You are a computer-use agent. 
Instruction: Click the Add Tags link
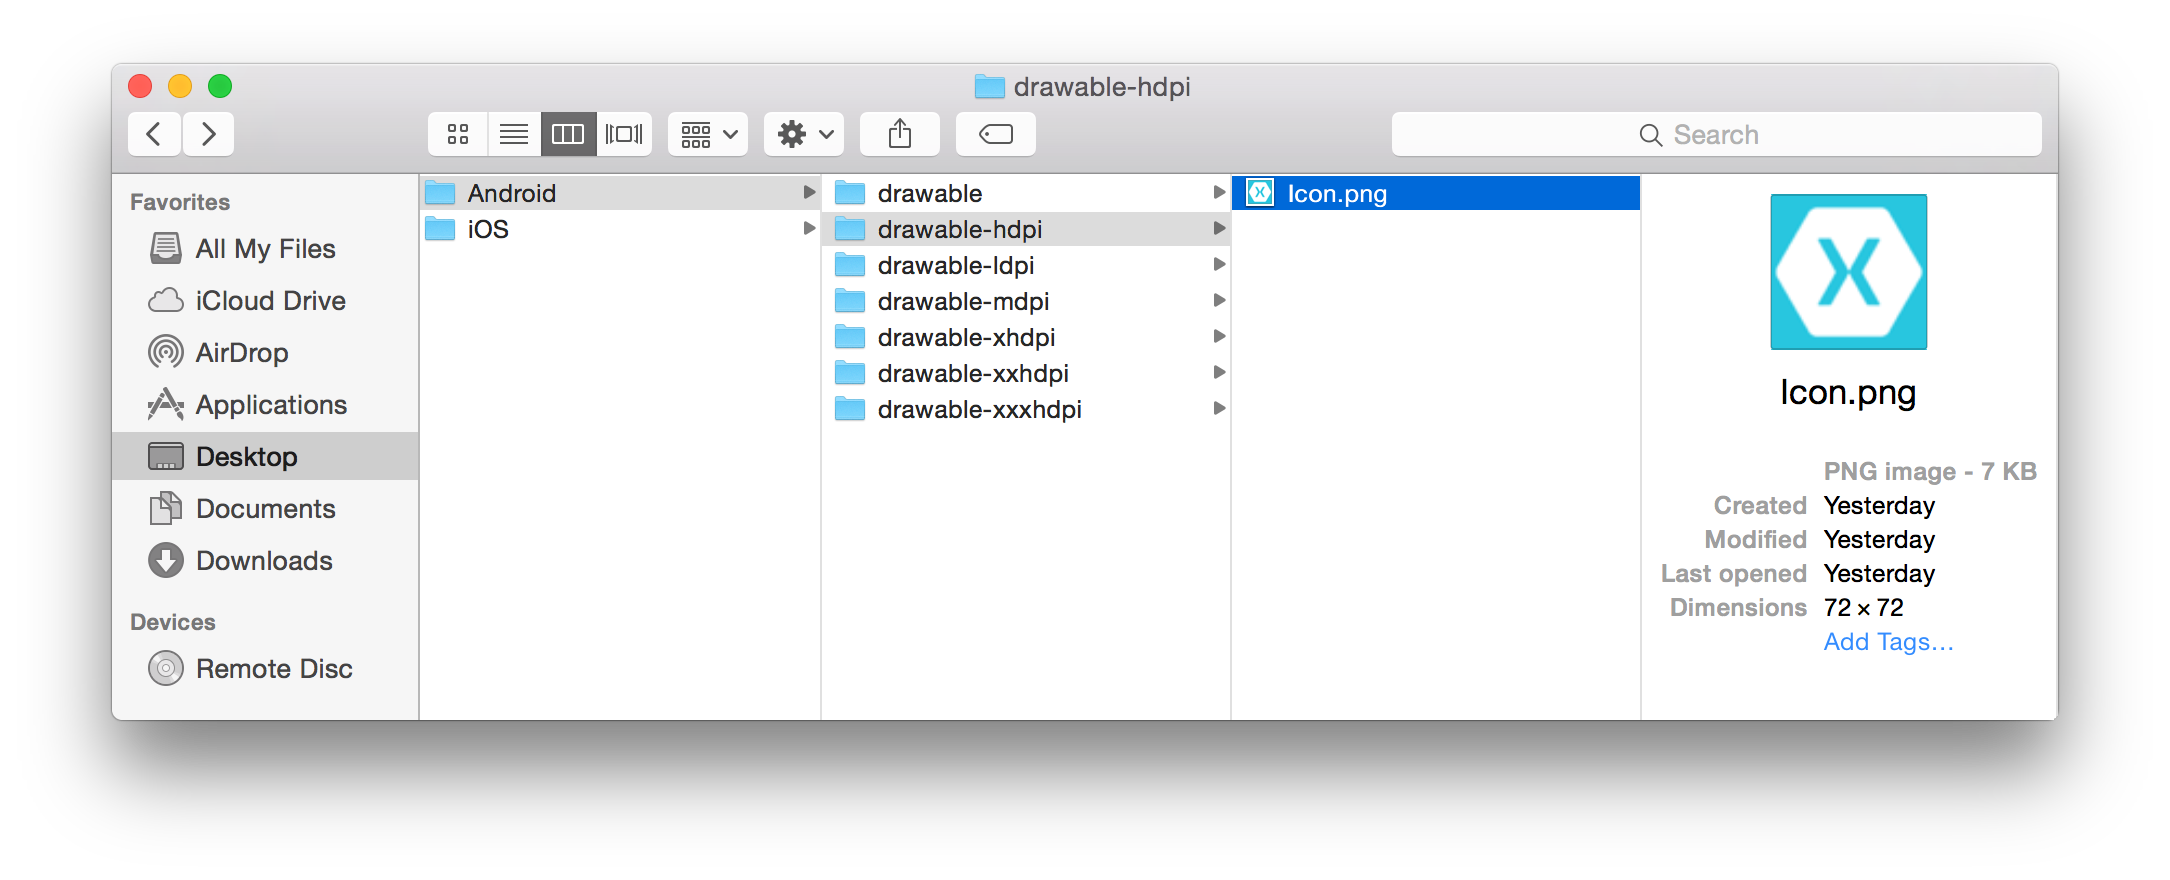coord(1888,642)
